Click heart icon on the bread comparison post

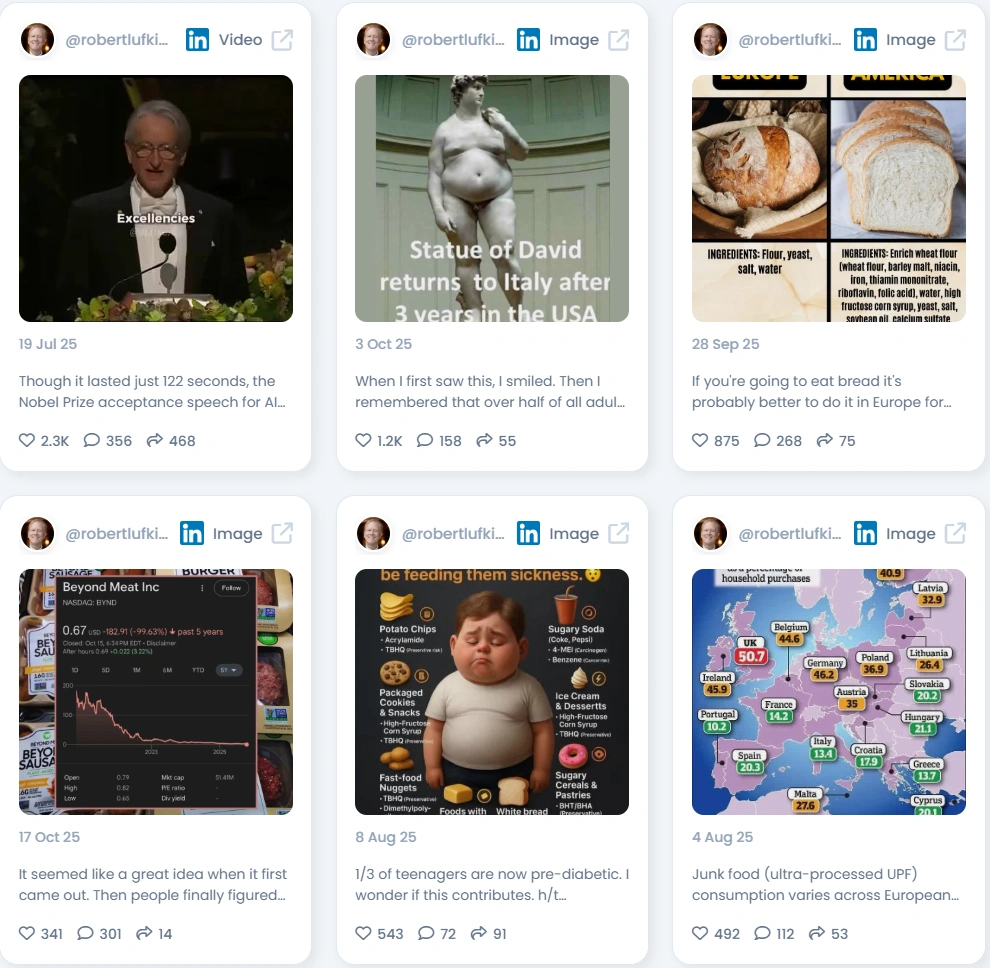[x=700, y=440]
